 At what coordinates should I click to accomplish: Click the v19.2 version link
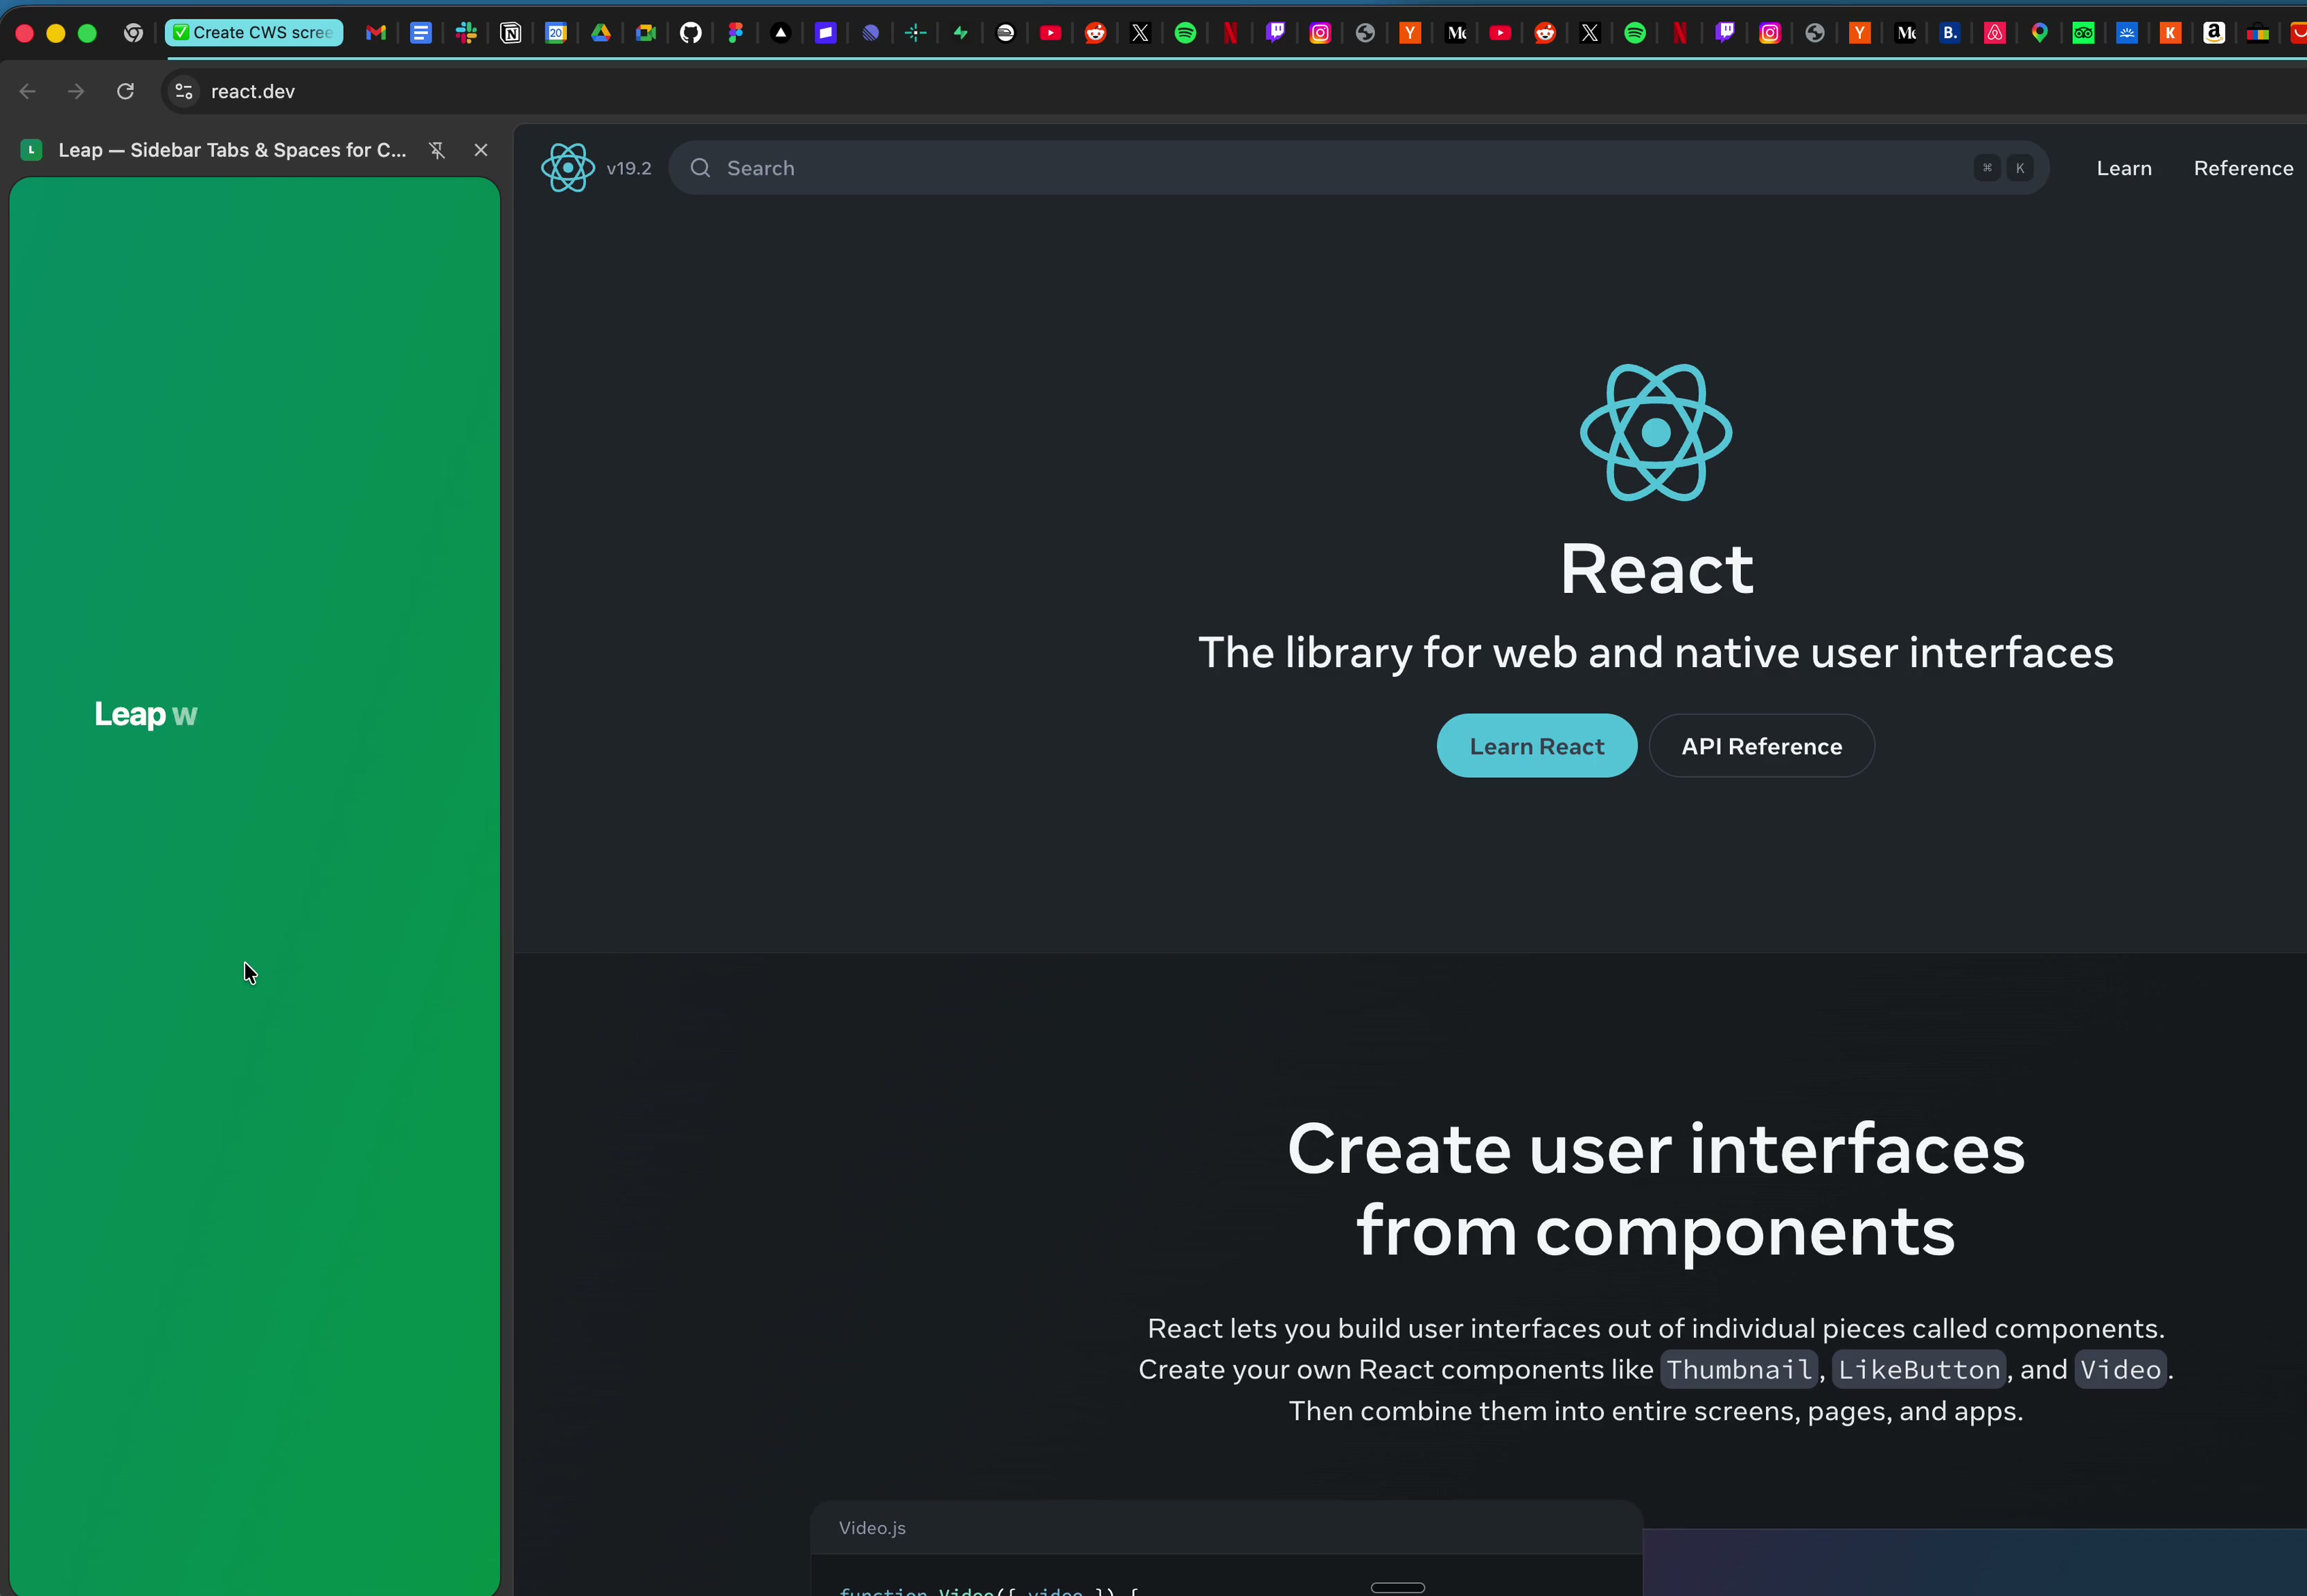pyautogui.click(x=629, y=168)
